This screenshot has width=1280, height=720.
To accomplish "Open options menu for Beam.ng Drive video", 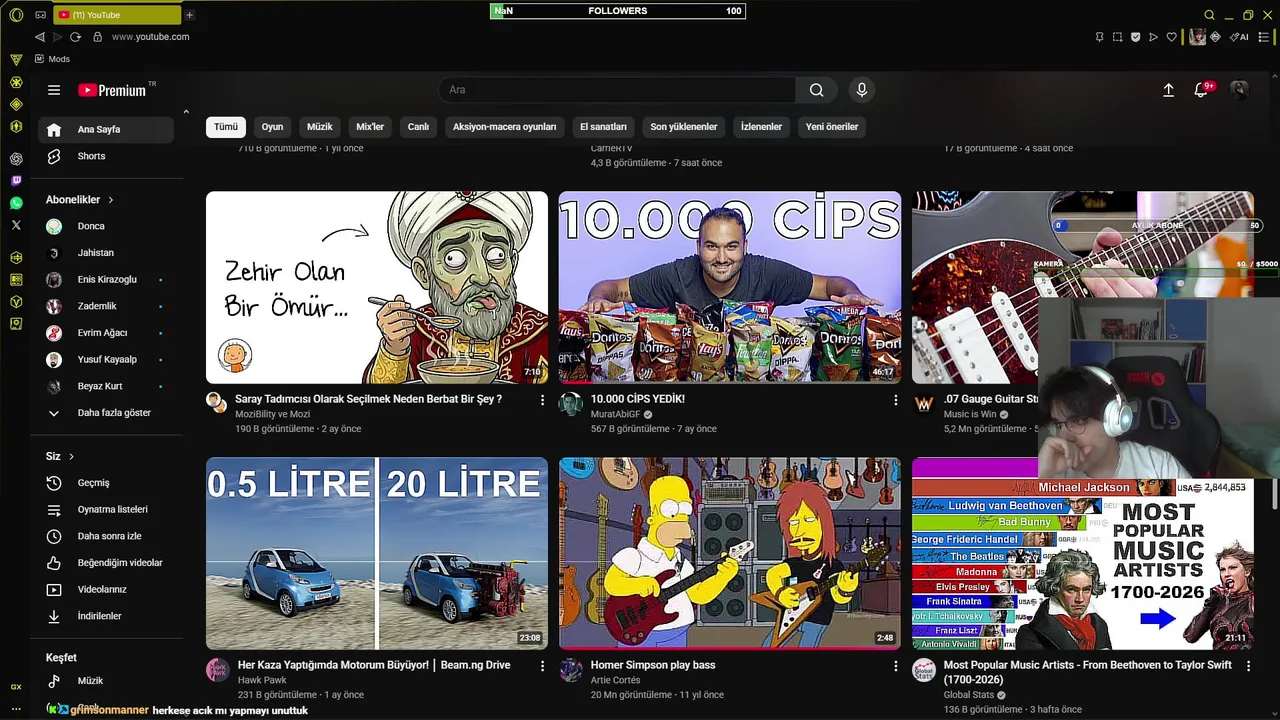I will 542,666.
